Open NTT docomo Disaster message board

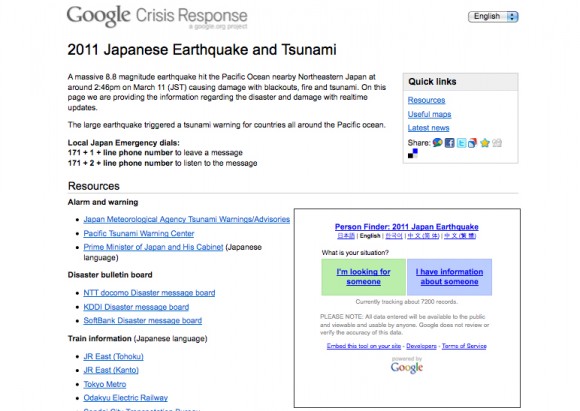click(x=149, y=293)
